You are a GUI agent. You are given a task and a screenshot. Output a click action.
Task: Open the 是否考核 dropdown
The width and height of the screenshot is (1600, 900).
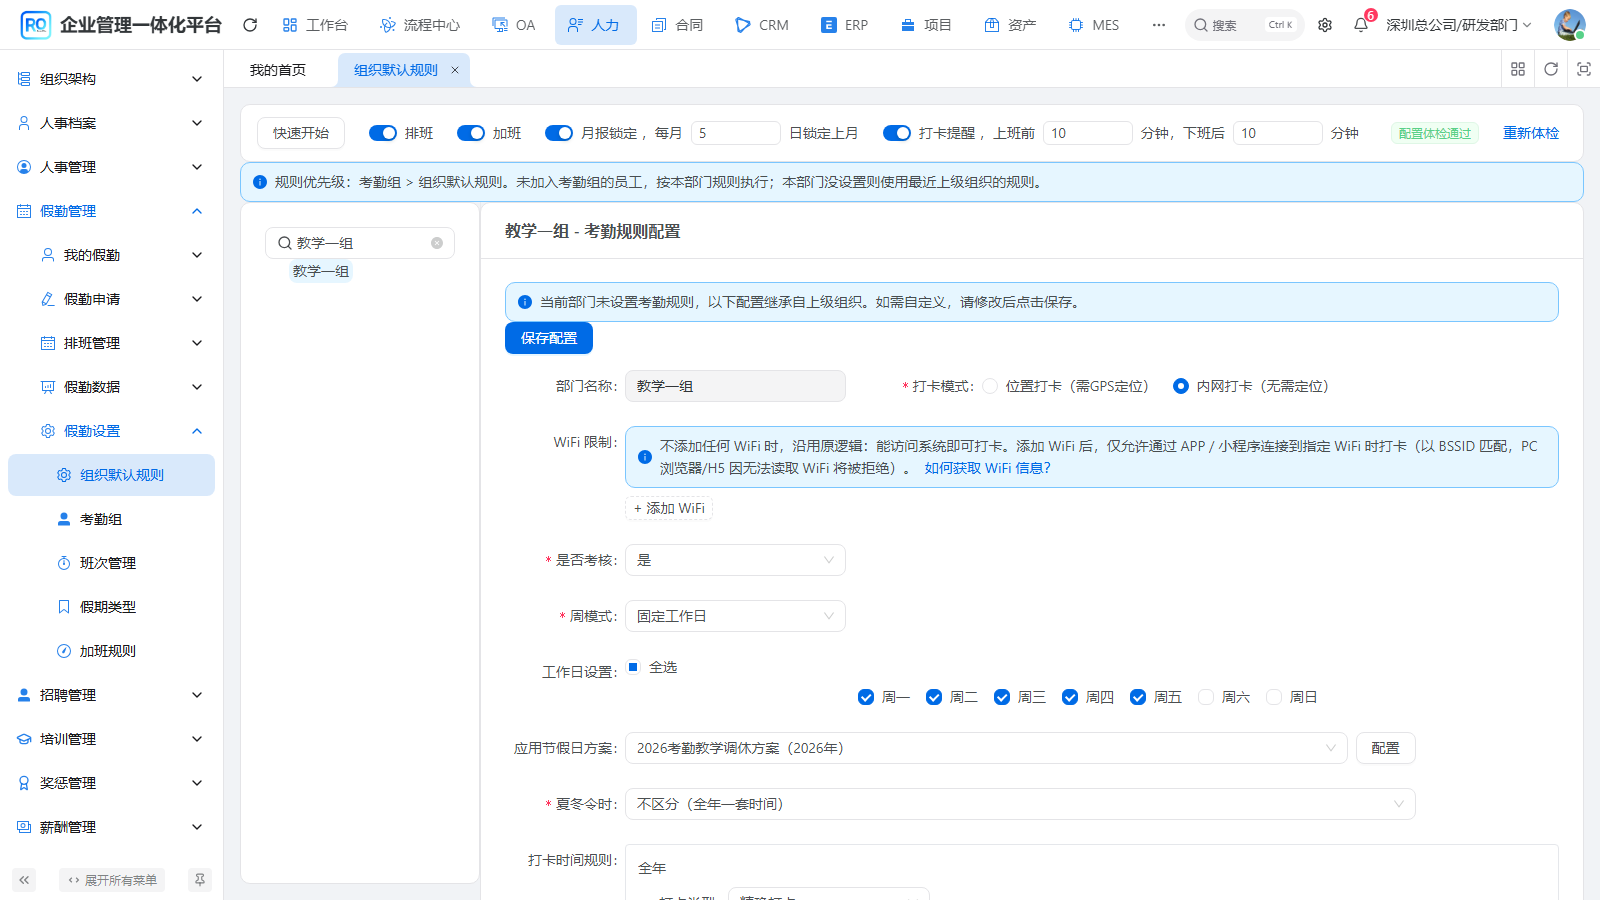pos(735,560)
